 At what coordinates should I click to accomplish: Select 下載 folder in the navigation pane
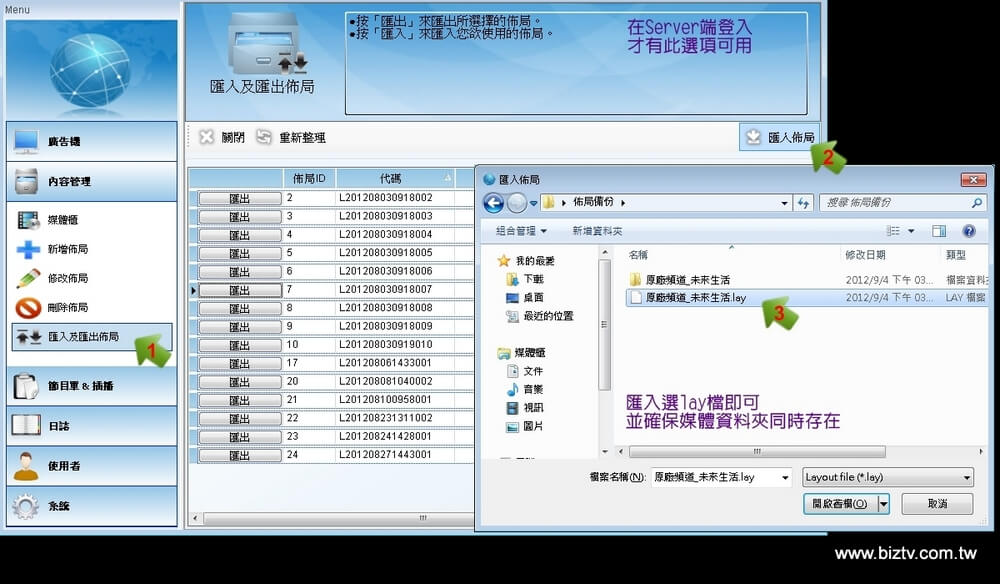click(x=533, y=279)
